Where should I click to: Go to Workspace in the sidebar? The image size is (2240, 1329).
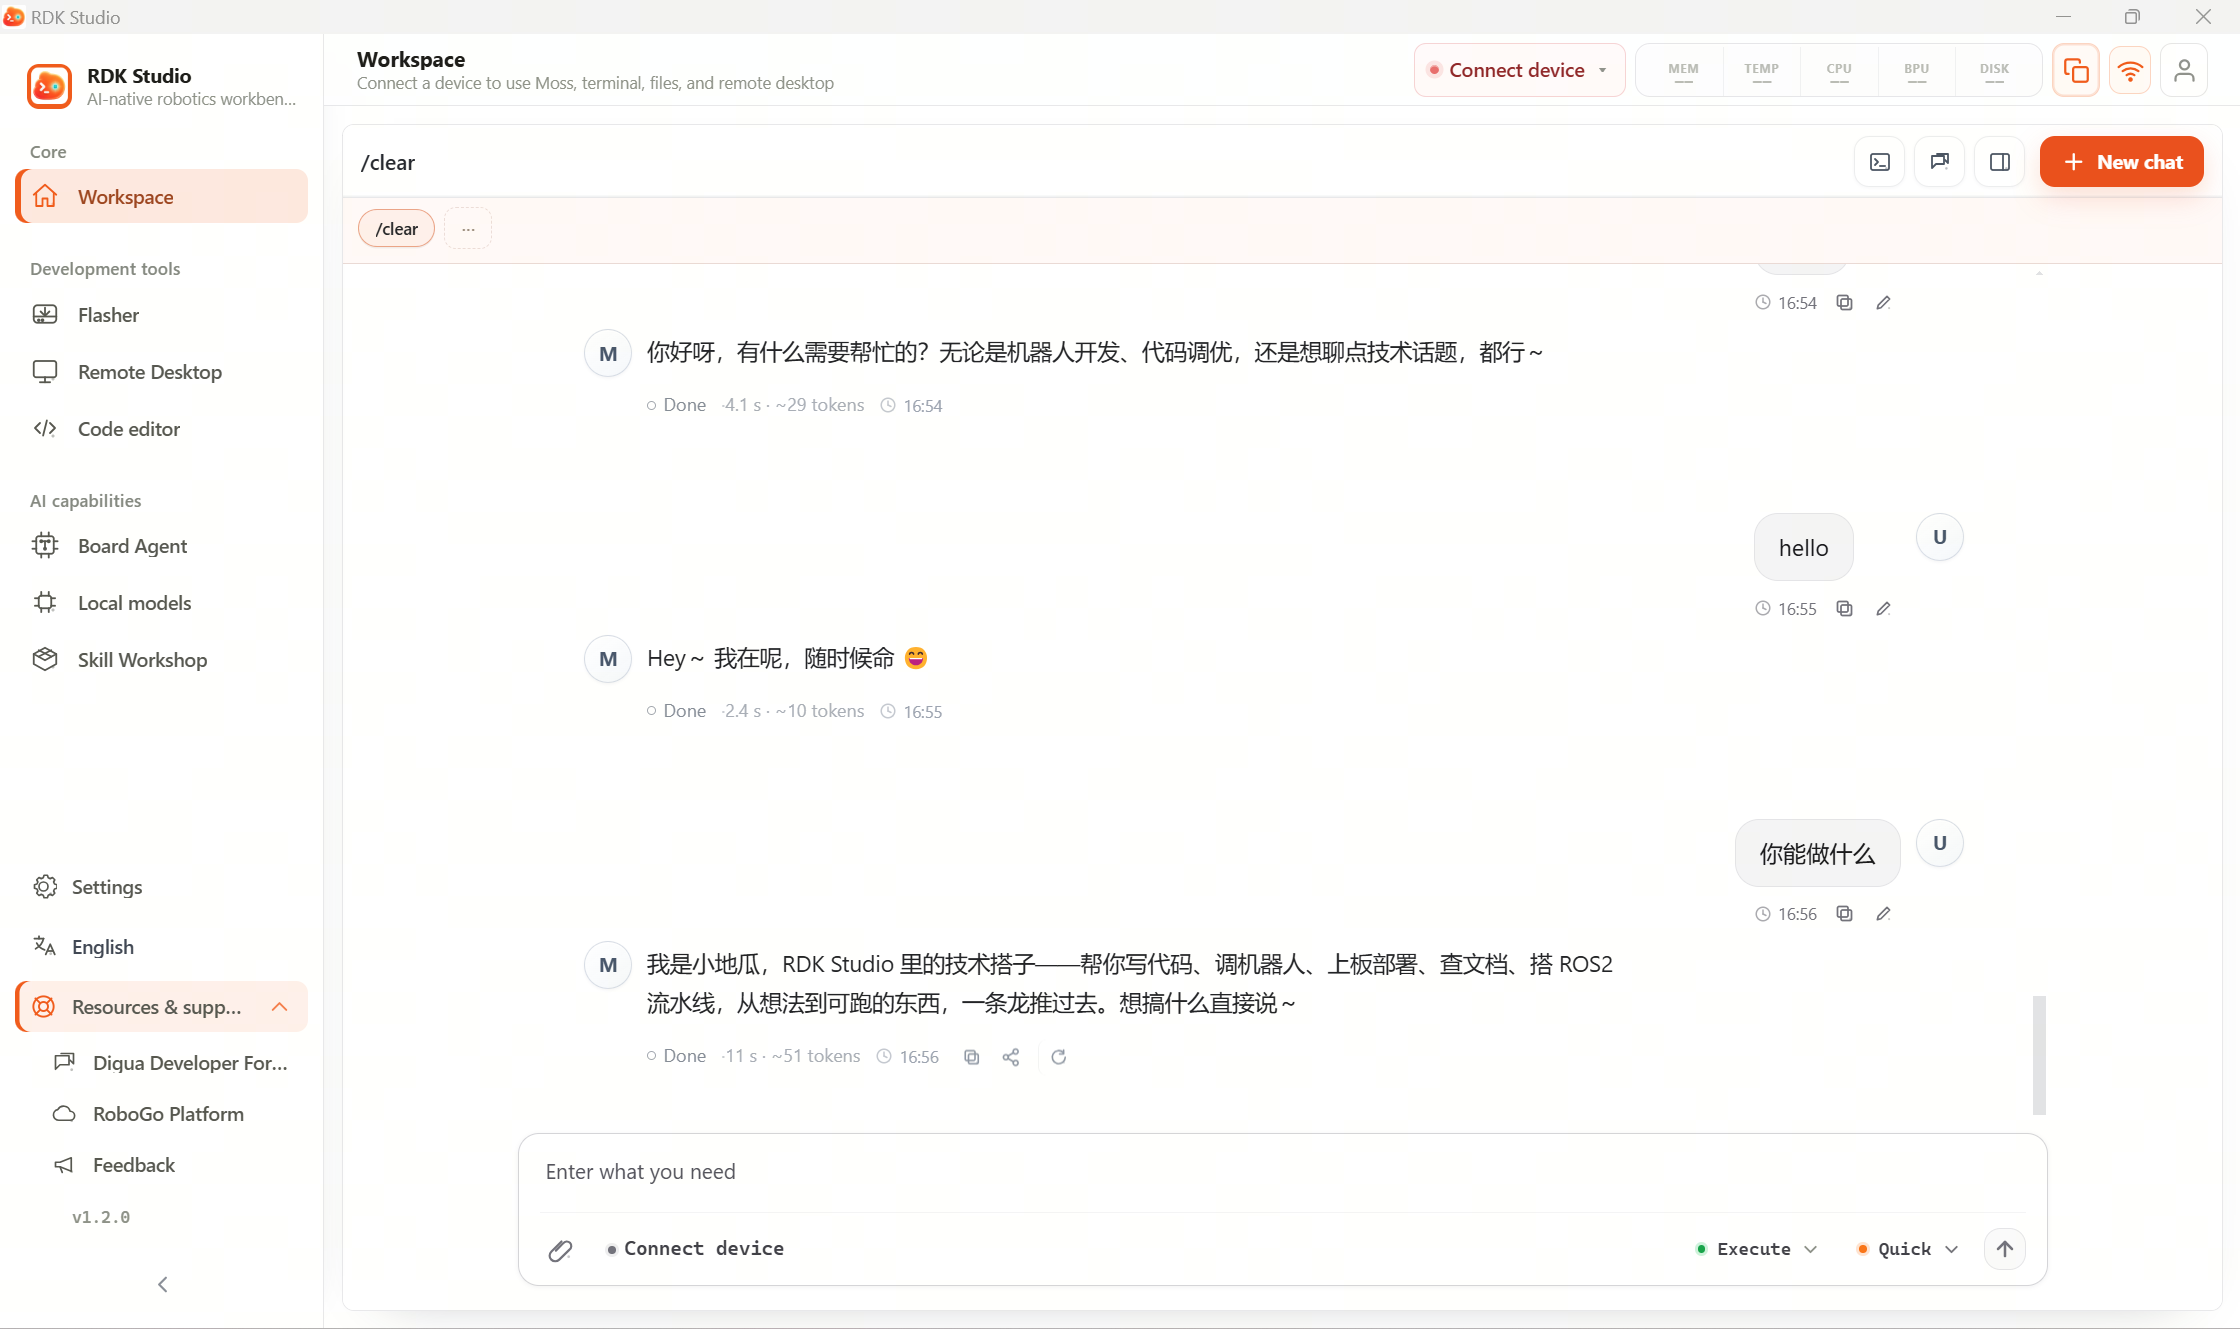pyautogui.click(x=162, y=197)
